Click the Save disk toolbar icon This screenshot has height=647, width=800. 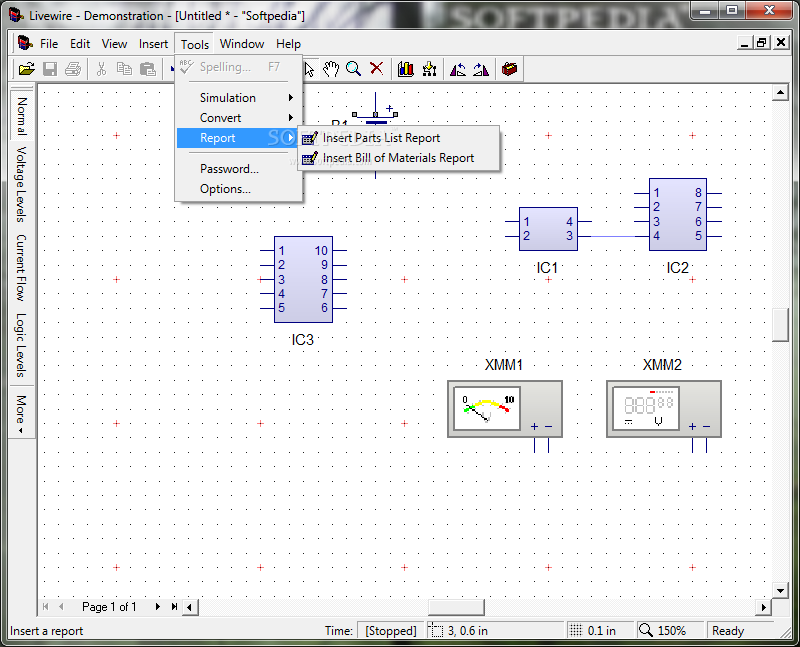click(x=50, y=69)
